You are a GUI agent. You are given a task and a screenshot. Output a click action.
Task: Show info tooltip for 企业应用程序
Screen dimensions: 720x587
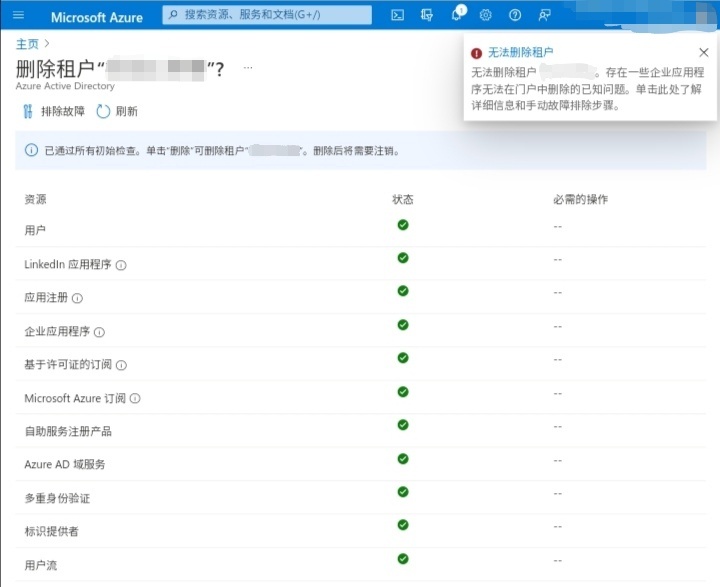pyautogui.click(x=99, y=332)
